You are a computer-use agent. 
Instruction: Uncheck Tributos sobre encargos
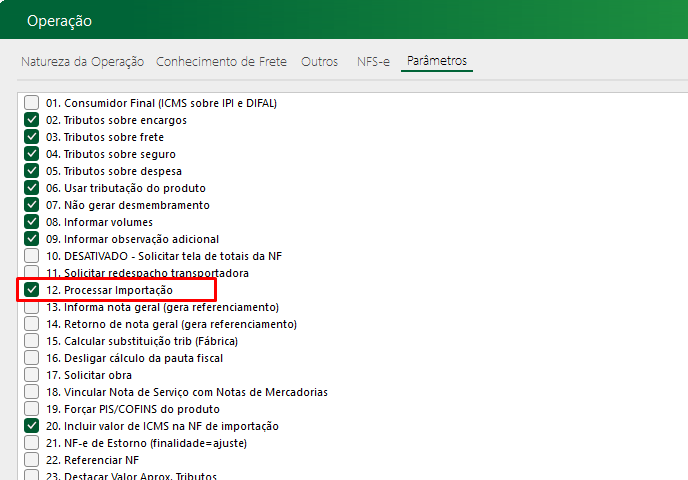pos(32,120)
